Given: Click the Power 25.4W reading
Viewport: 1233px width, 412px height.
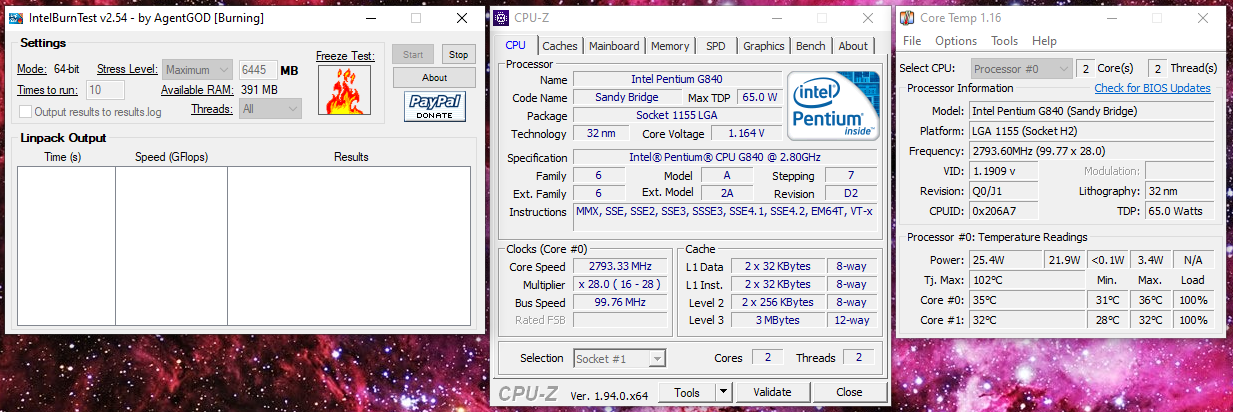Looking at the screenshot, I should [1004, 260].
